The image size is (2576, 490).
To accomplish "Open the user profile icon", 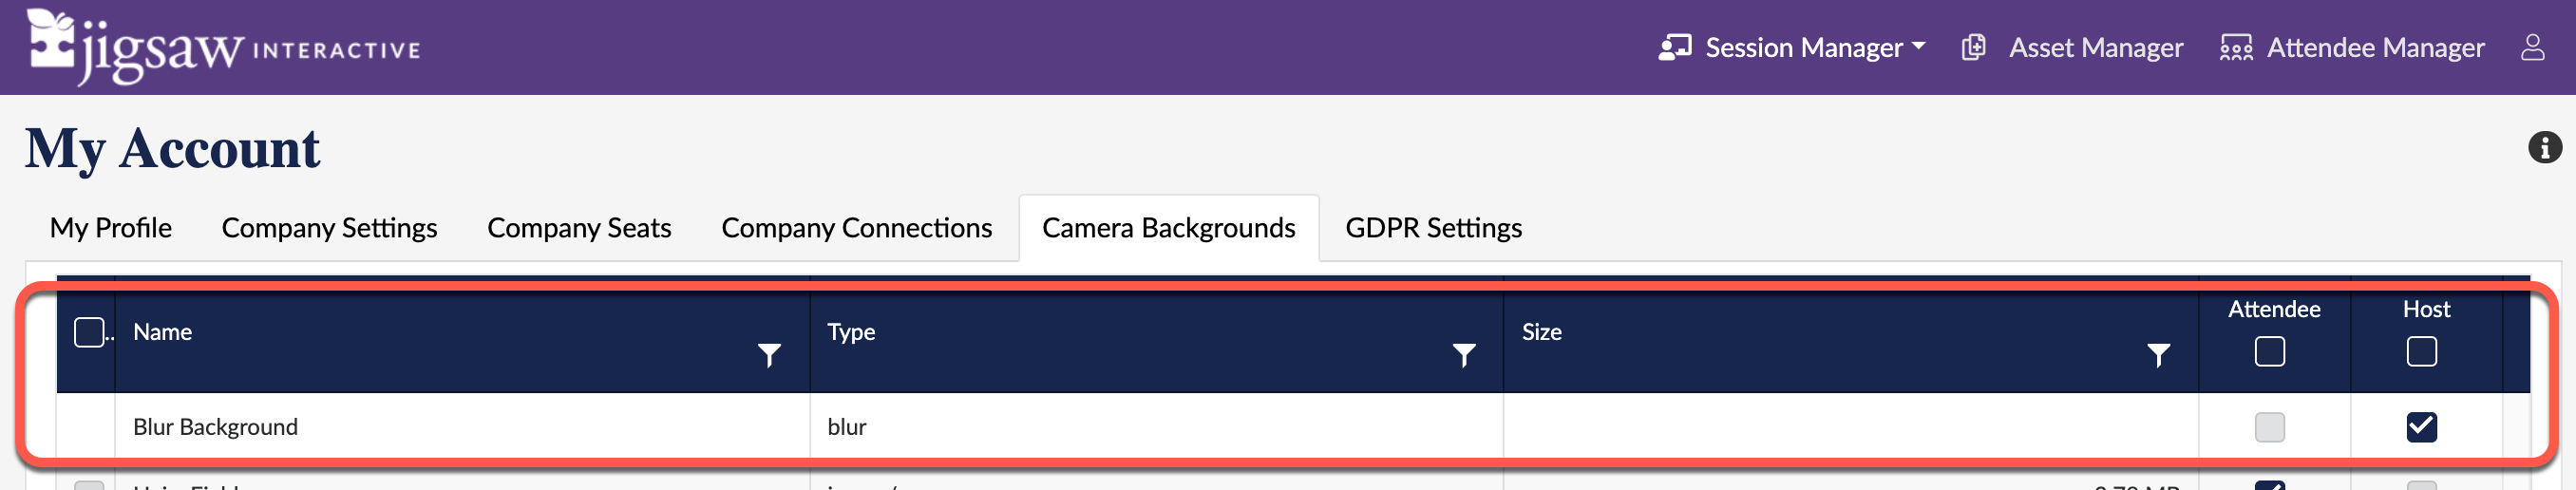I will coord(2532,47).
